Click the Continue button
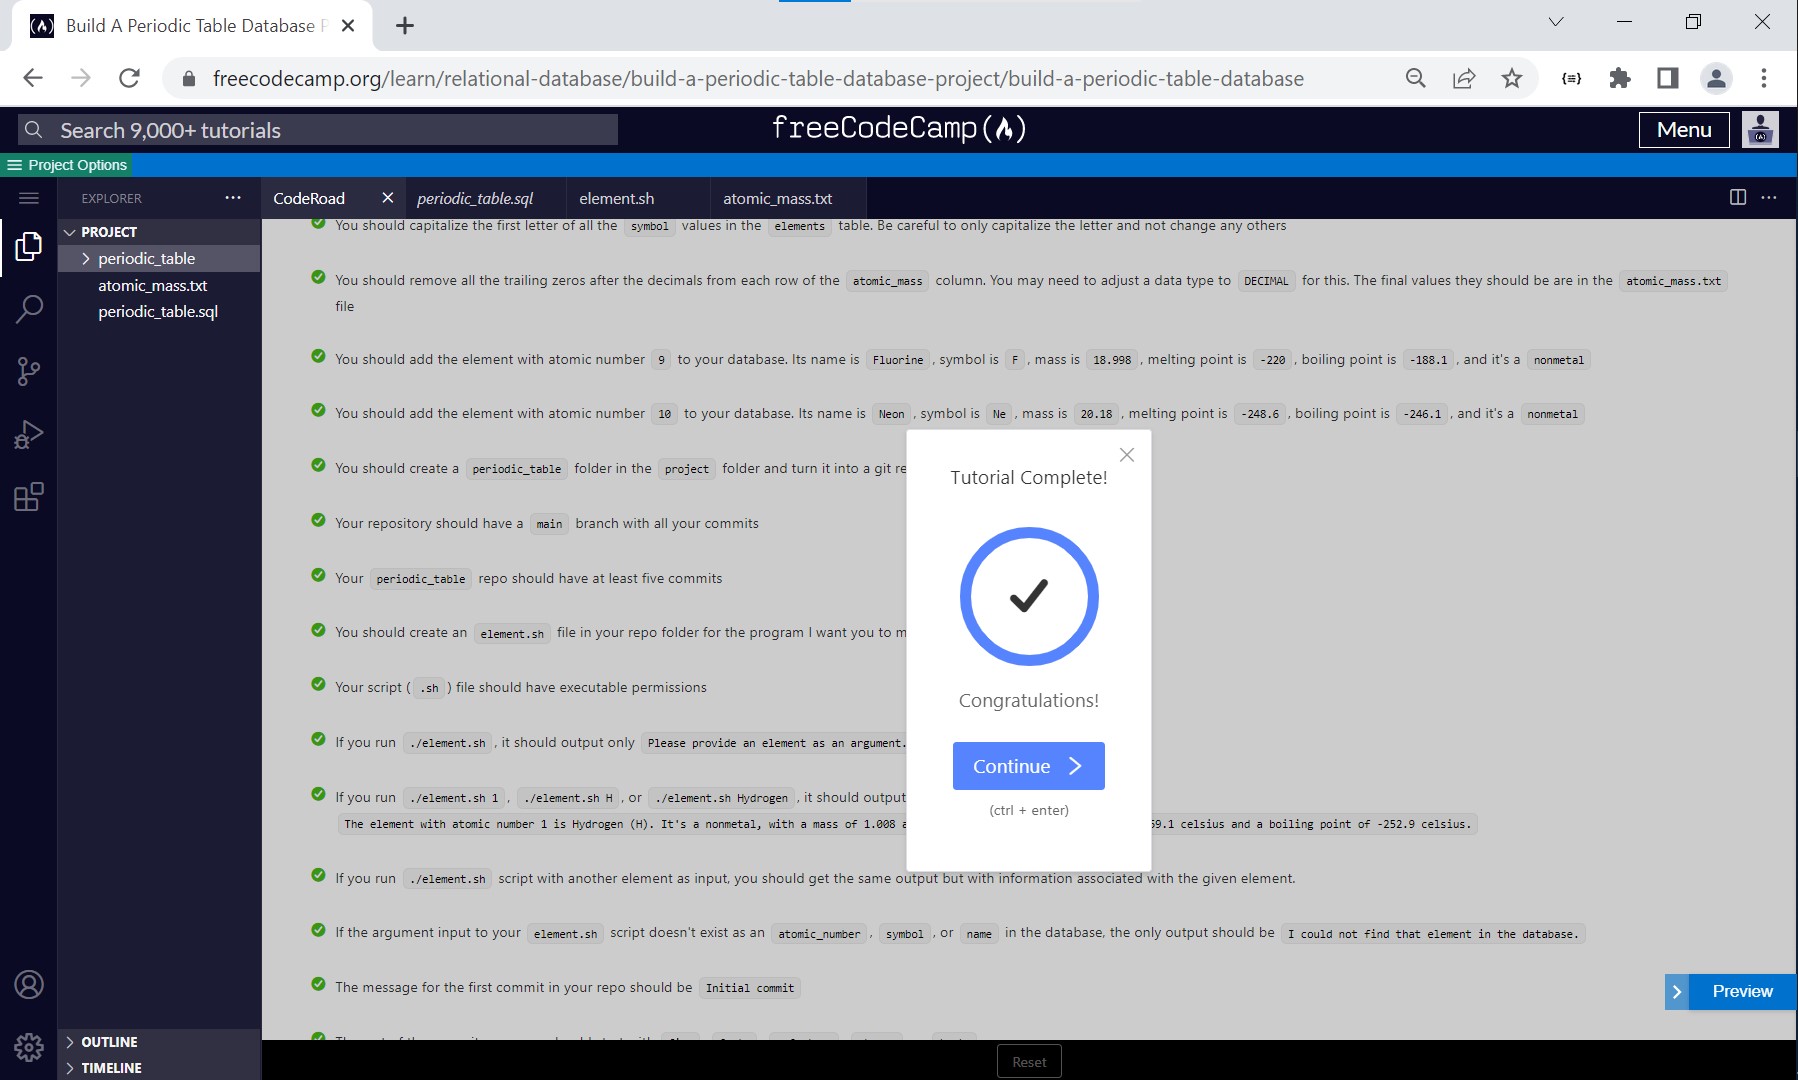 pyautogui.click(x=1029, y=766)
